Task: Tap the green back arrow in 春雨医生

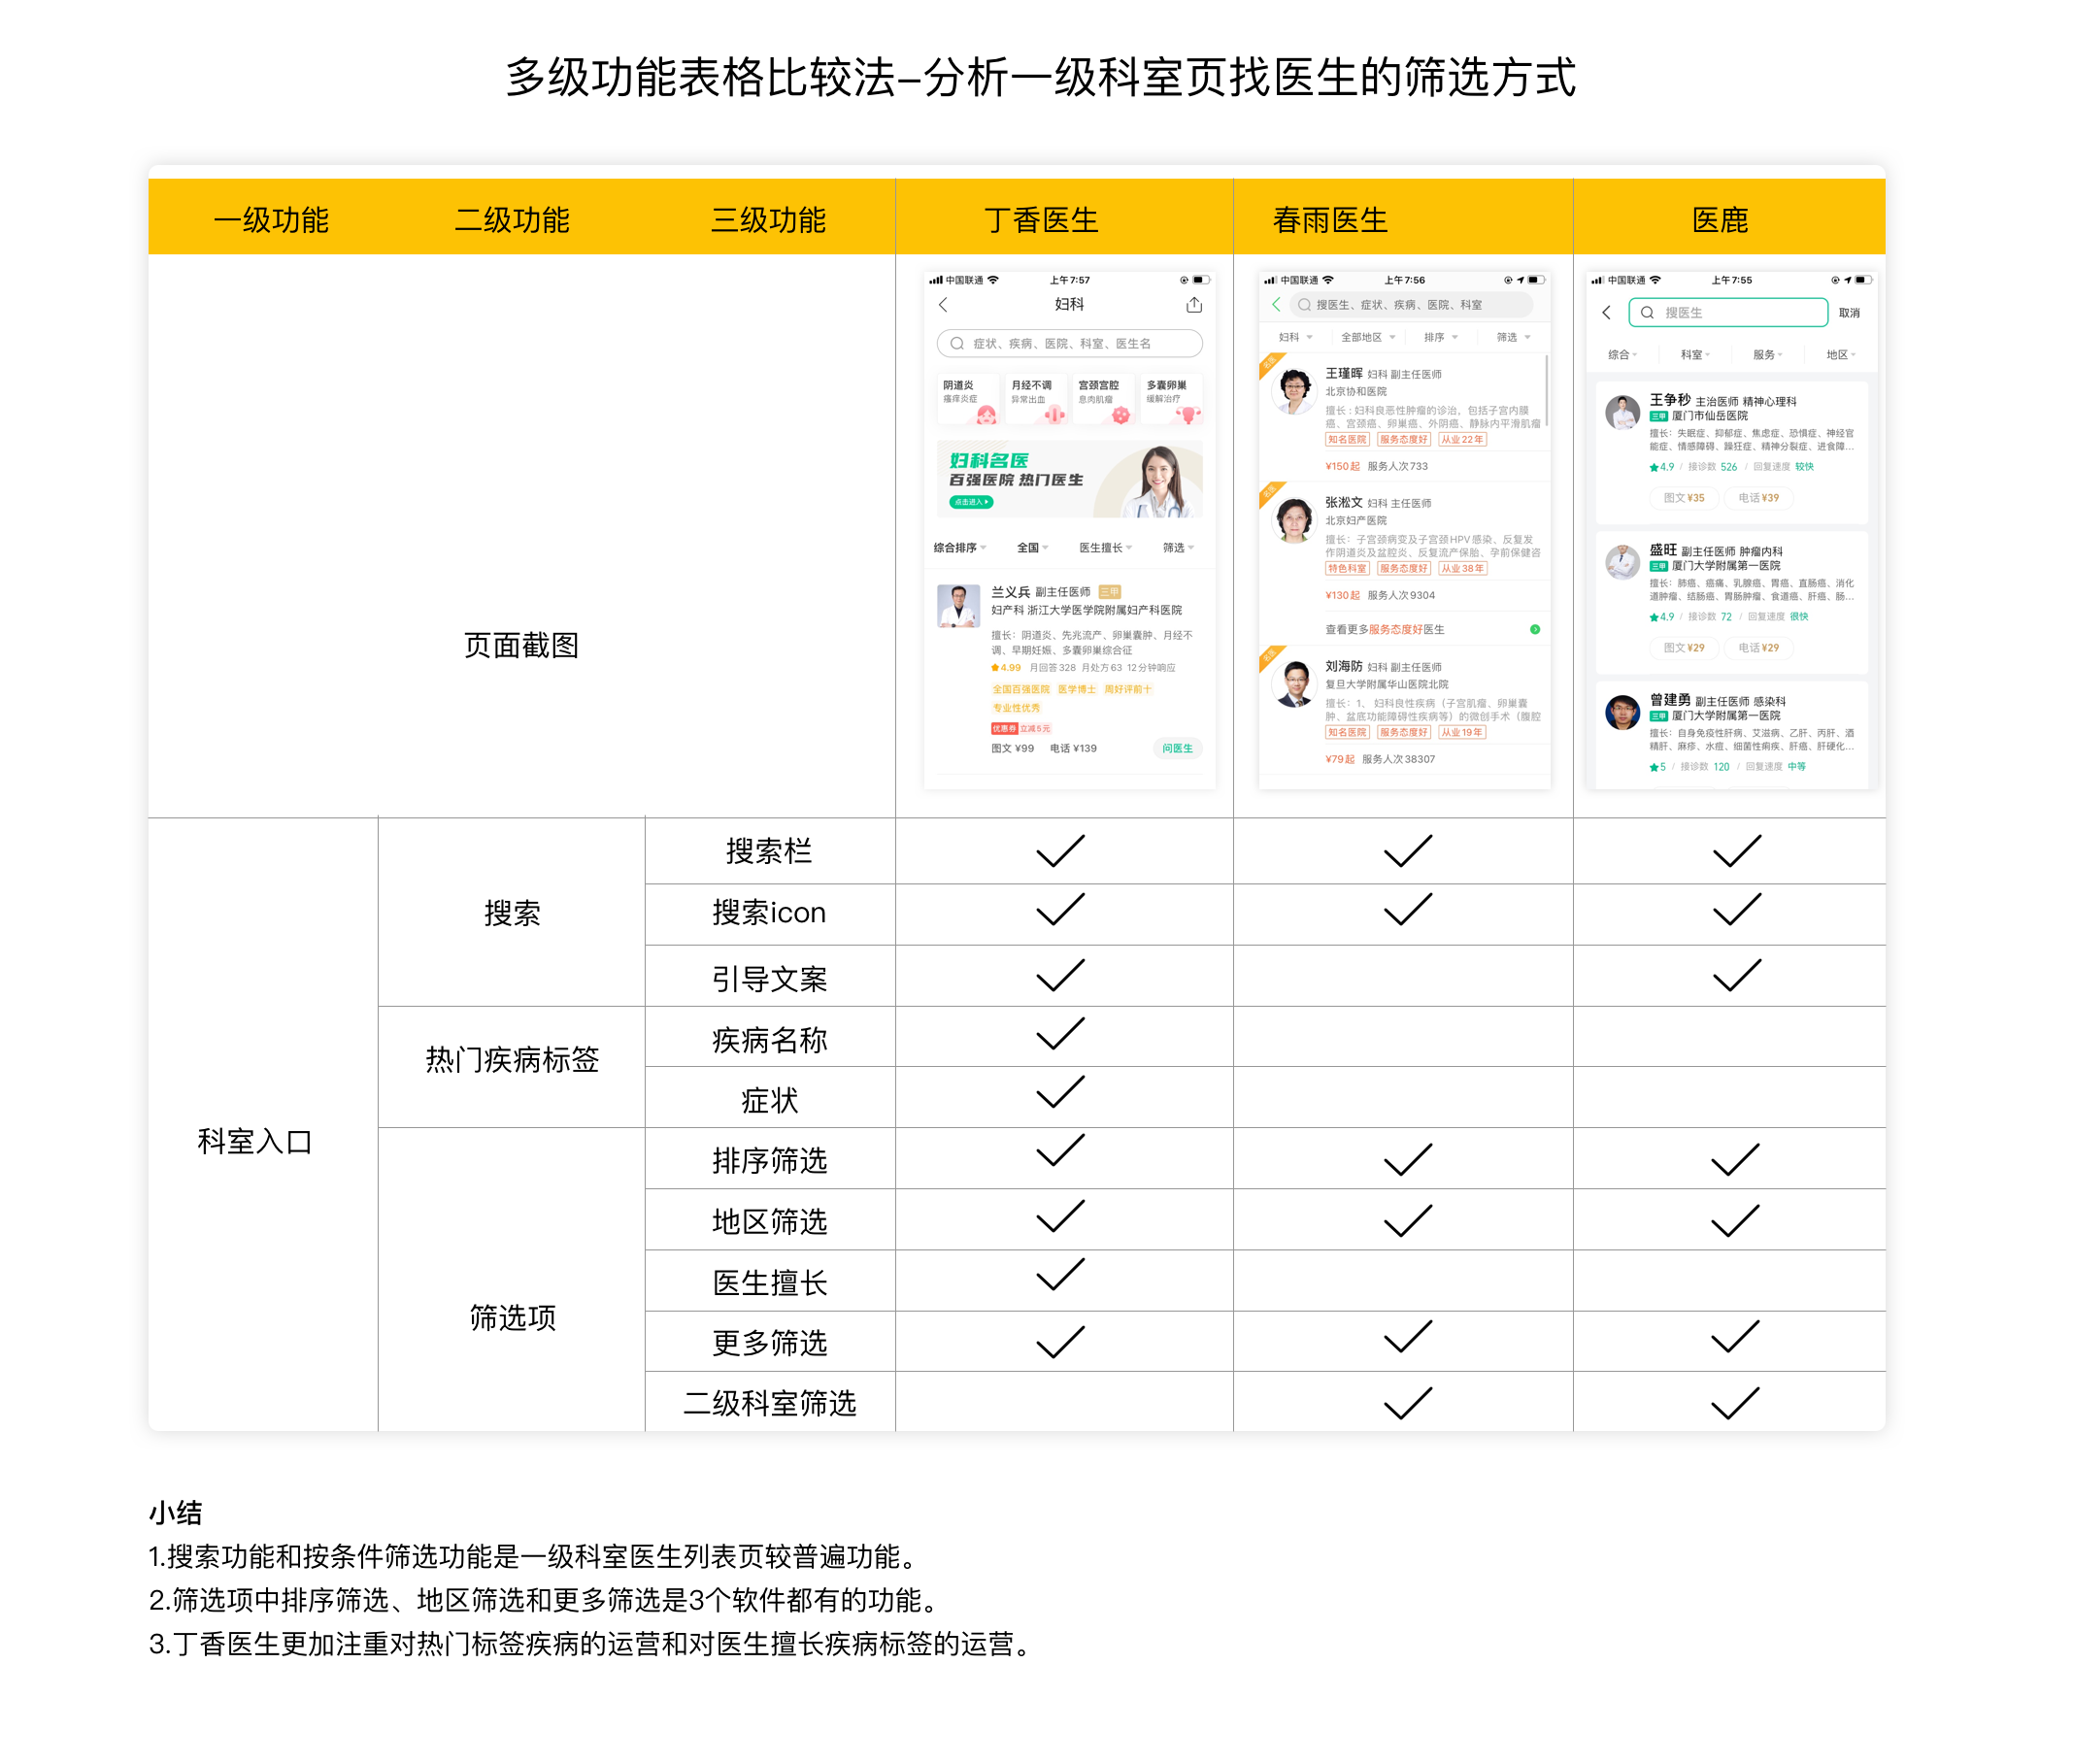Action: point(1275,304)
